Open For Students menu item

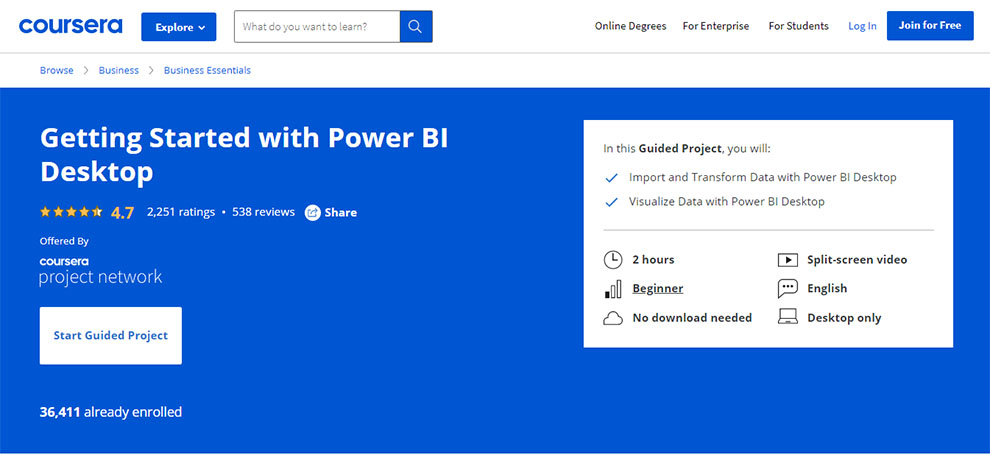click(x=798, y=26)
